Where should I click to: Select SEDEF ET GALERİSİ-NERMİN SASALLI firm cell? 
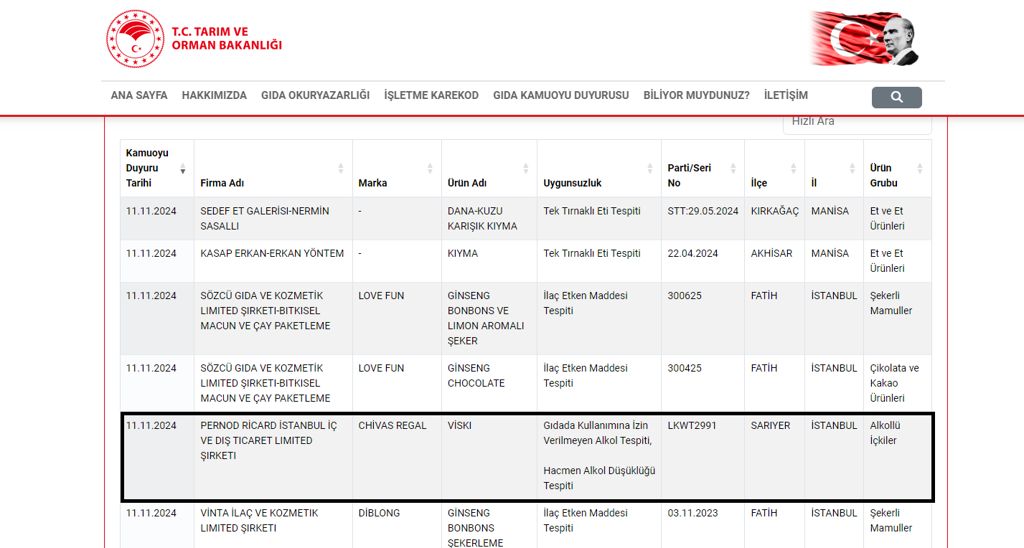[273, 219]
